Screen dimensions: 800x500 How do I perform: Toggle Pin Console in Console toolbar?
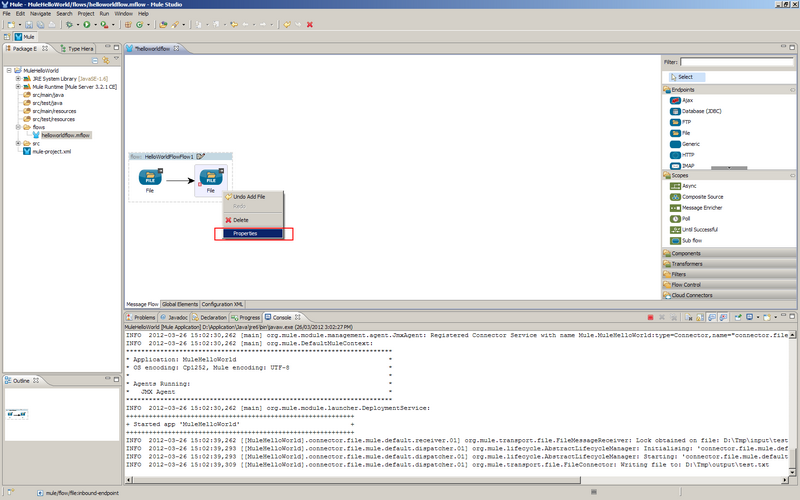738,317
